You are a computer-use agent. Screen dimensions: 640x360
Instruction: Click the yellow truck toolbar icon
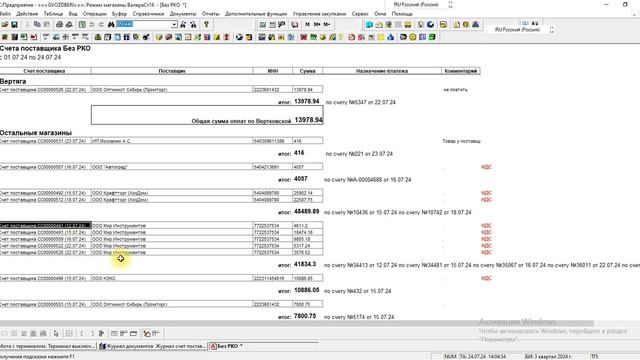[x=408, y=24]
